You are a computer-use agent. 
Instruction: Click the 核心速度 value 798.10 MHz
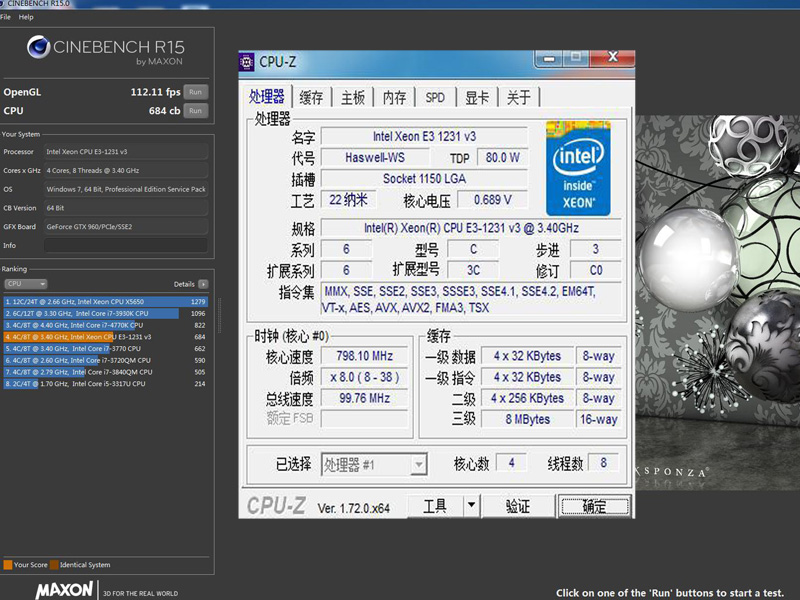tap(364, 356)
